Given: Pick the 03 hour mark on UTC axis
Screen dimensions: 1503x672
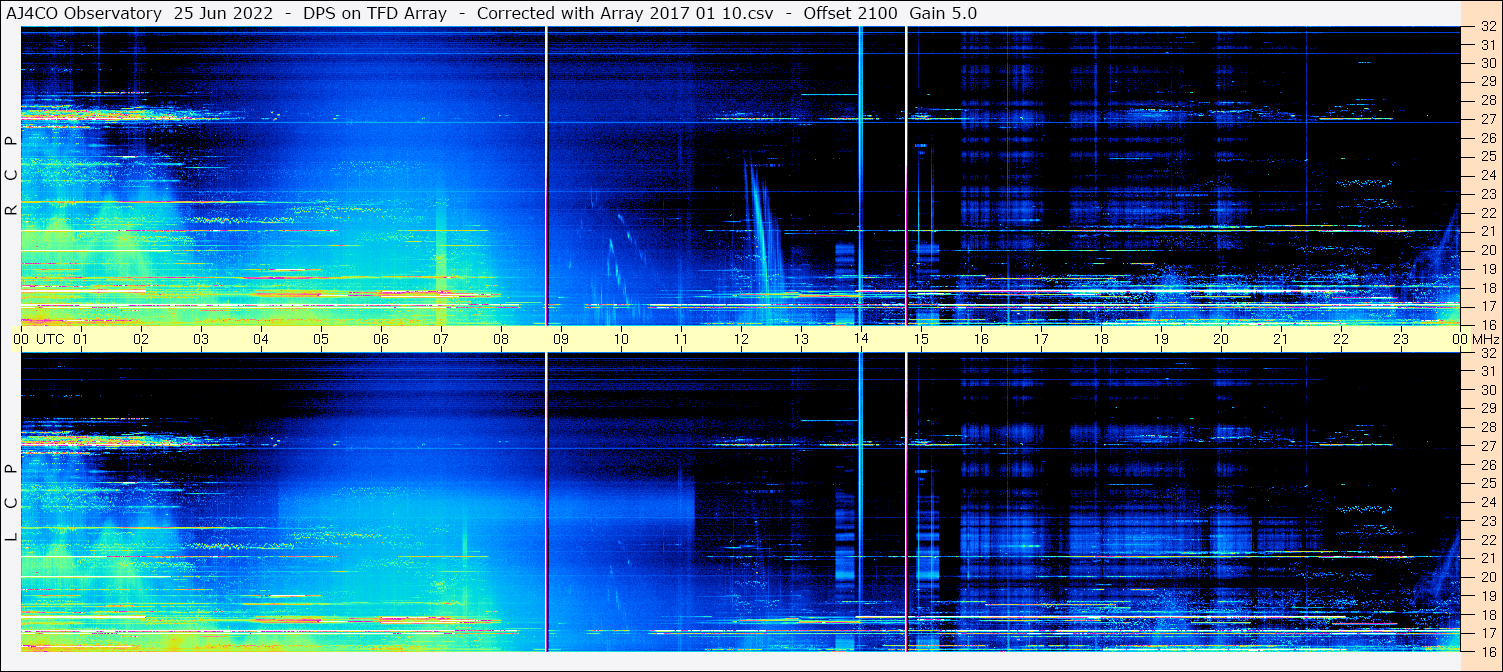Looking at the screenshot, I should pos(201,339).
